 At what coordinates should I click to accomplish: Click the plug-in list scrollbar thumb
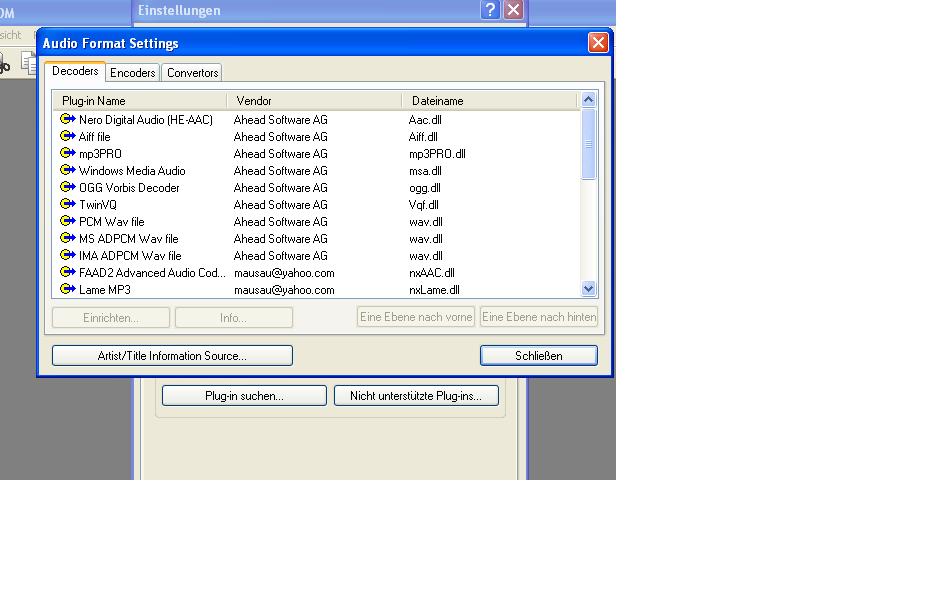[x=588, y=144]
